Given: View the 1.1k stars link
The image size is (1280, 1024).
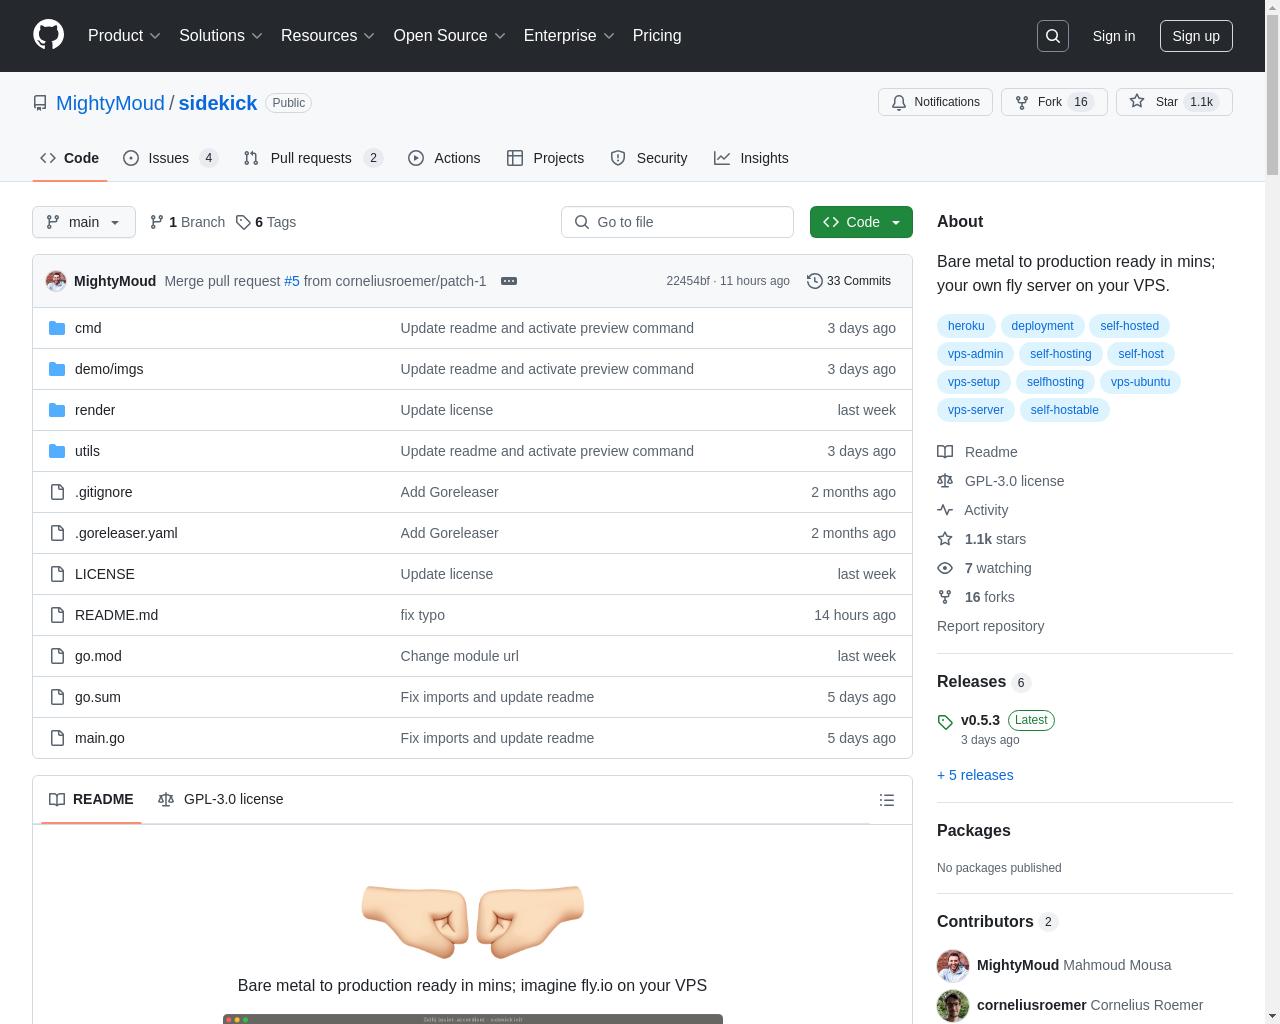Looking at the screenshot, I should [981, 539].
